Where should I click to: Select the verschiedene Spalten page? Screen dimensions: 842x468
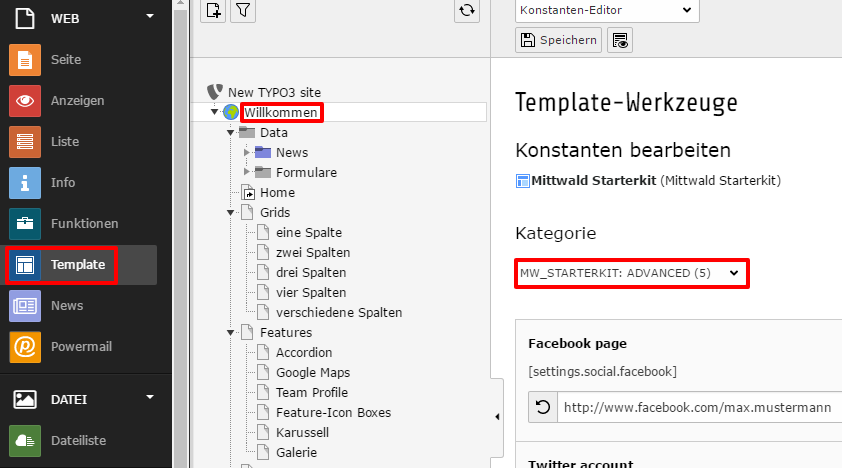pos(339,312)
